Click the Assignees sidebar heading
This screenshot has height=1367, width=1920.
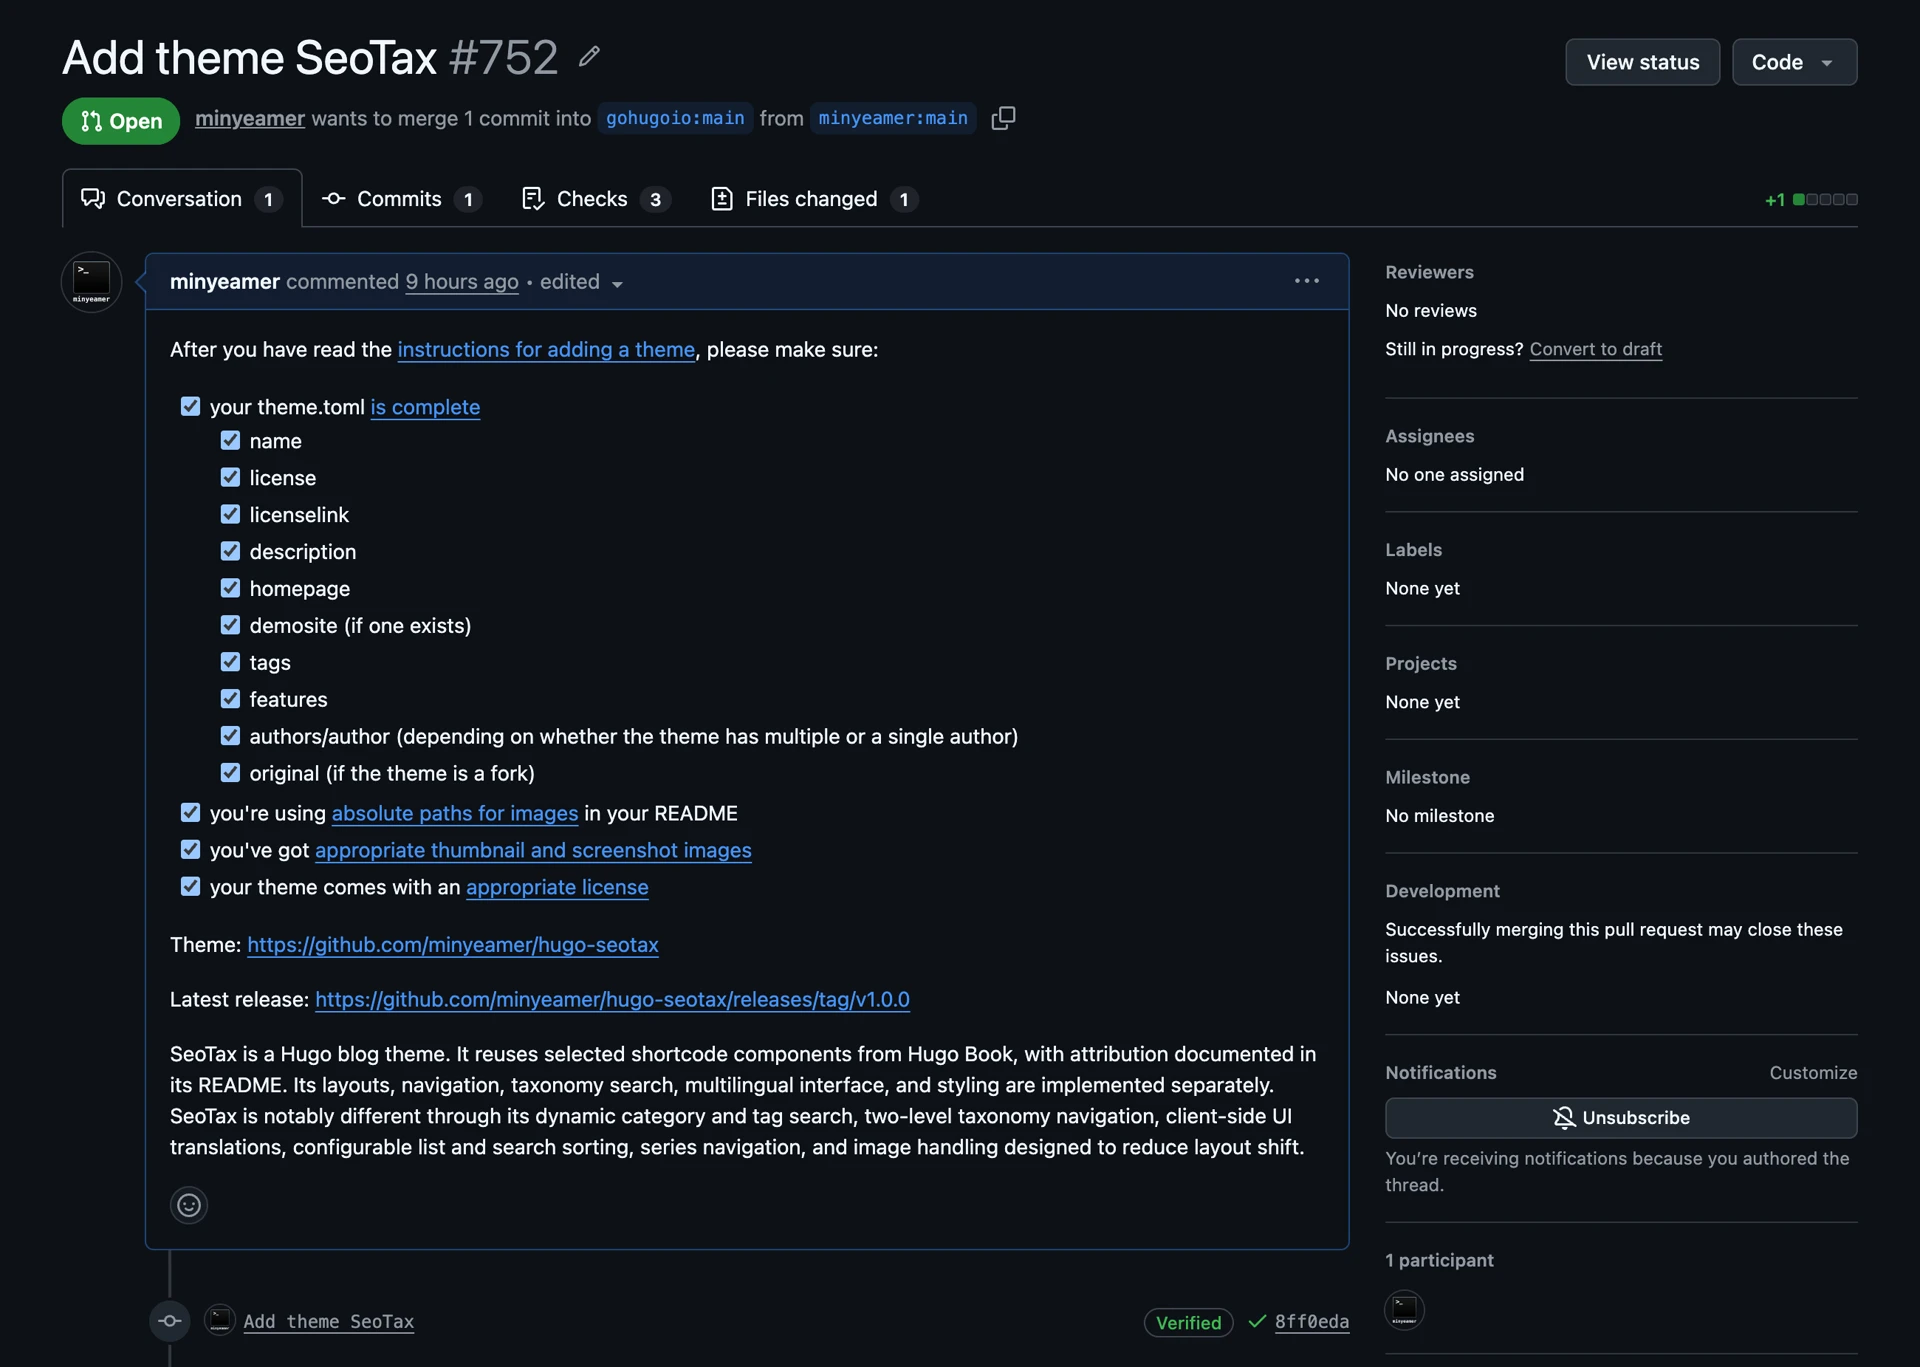click(x=1430, y=436)
